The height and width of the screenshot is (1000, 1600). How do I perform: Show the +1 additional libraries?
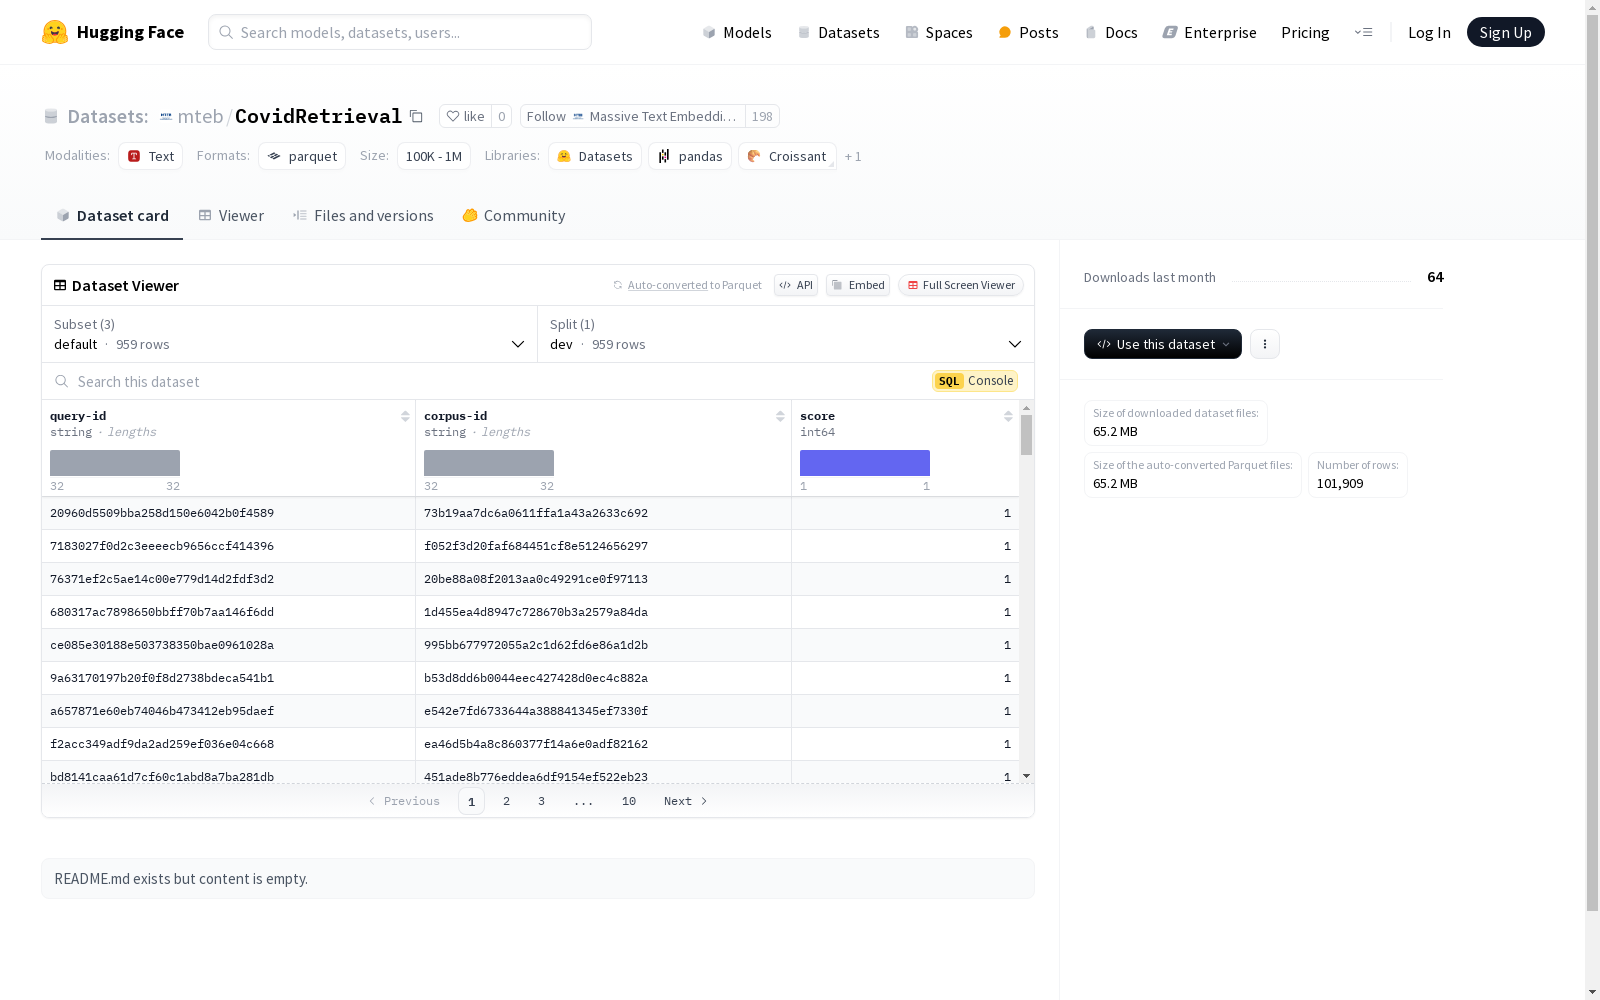pos(853,156)
